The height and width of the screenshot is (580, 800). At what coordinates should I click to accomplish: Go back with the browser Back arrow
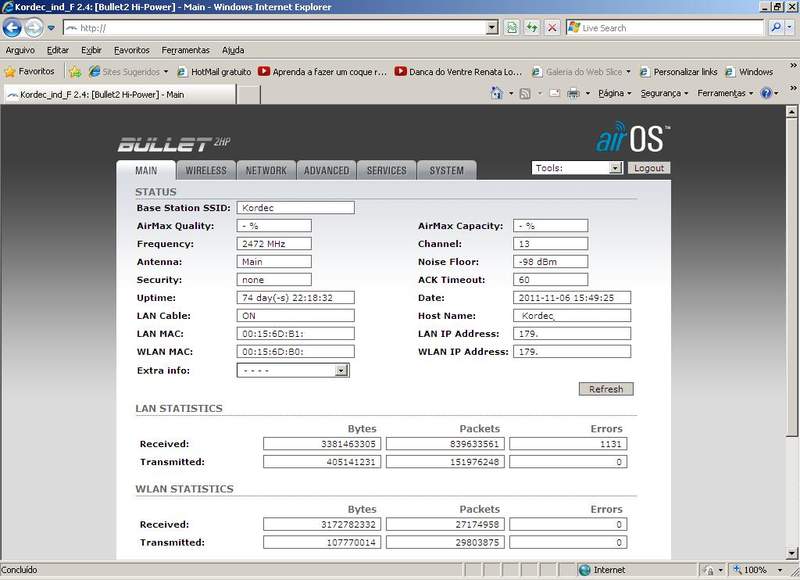(12, 28)
